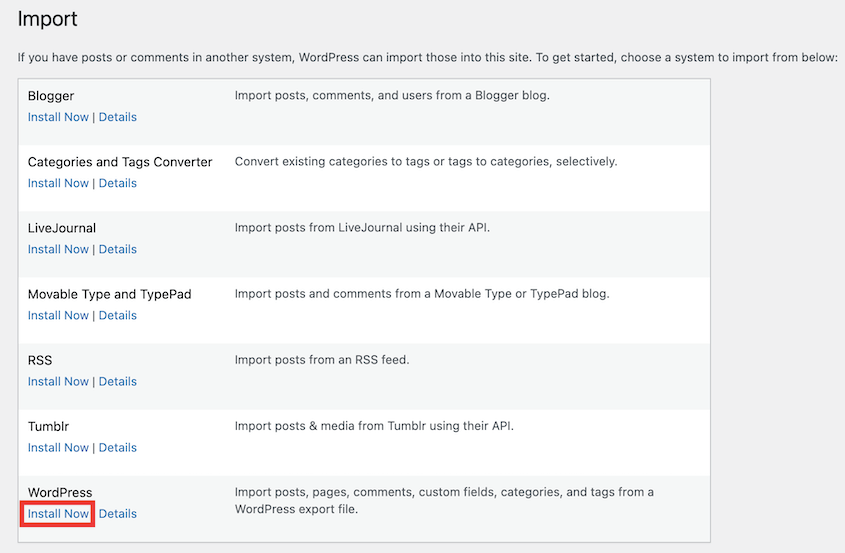Click the Tumblr importer name
Screen dimensions: 845x553
49,426
